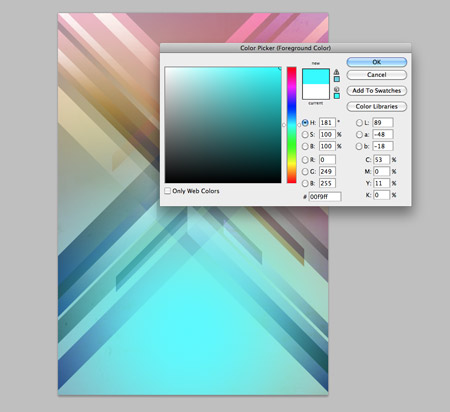Image resolution: width=450 pixels, height=412 pixels.
Task: Click the hex field showing 00f9ff
Action: pos(325,197)
